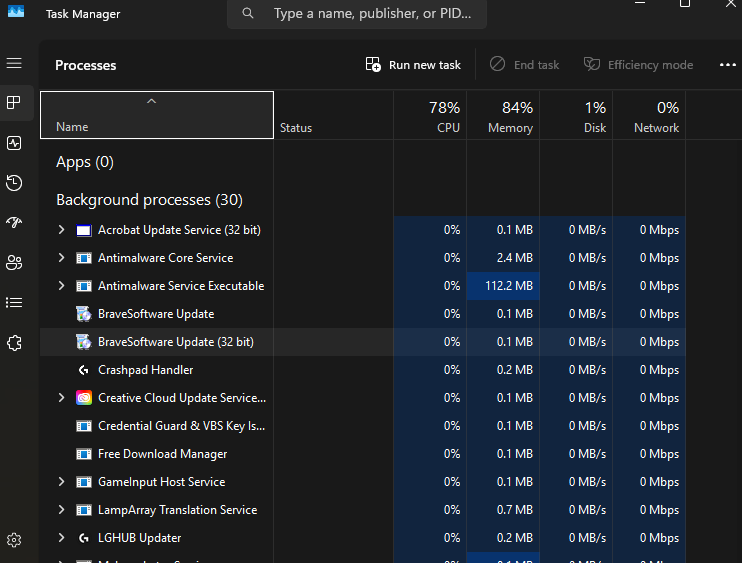Screen dimensions: 742x563
Task: Click the 0.7 MB memory cell
Action: (503, 510)
